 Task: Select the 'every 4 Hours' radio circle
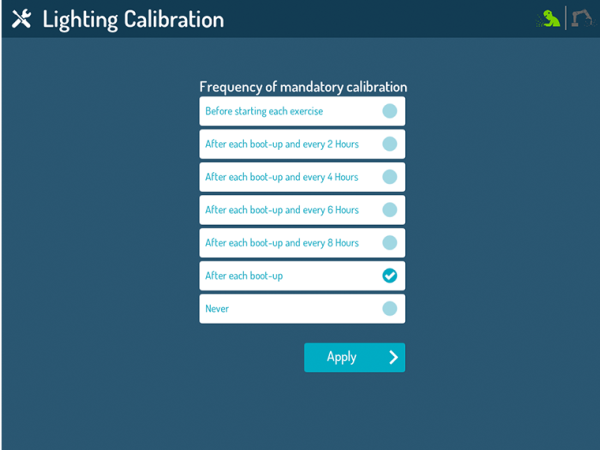coord(390,177)
